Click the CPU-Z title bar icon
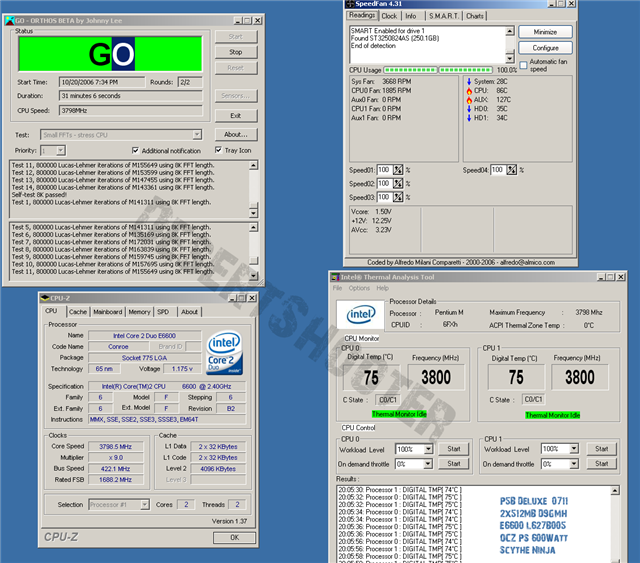Viewport: 640px width, 563px height. (45, 298)
